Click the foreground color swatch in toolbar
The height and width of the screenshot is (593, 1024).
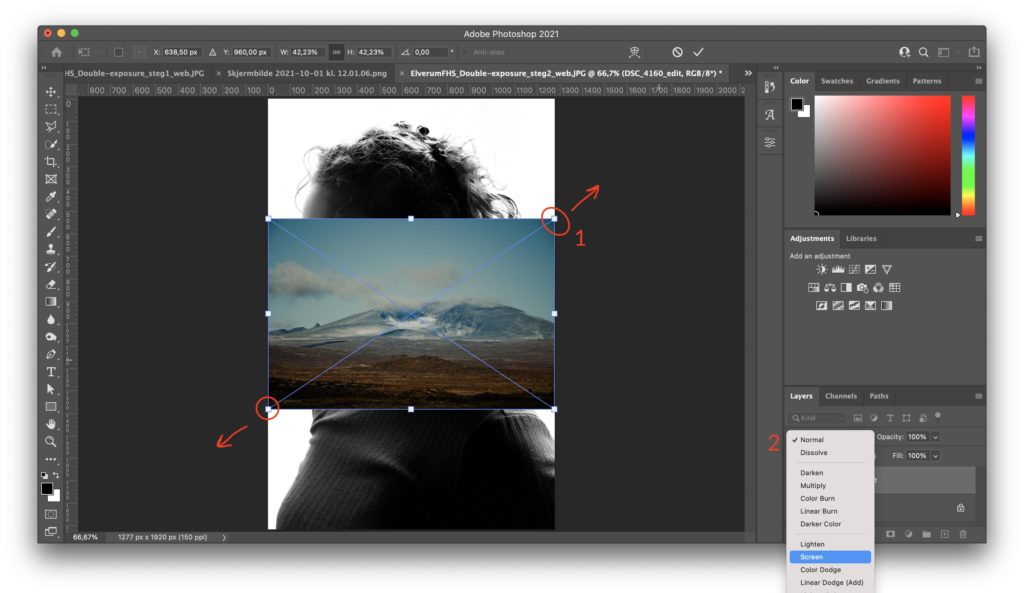47,489
